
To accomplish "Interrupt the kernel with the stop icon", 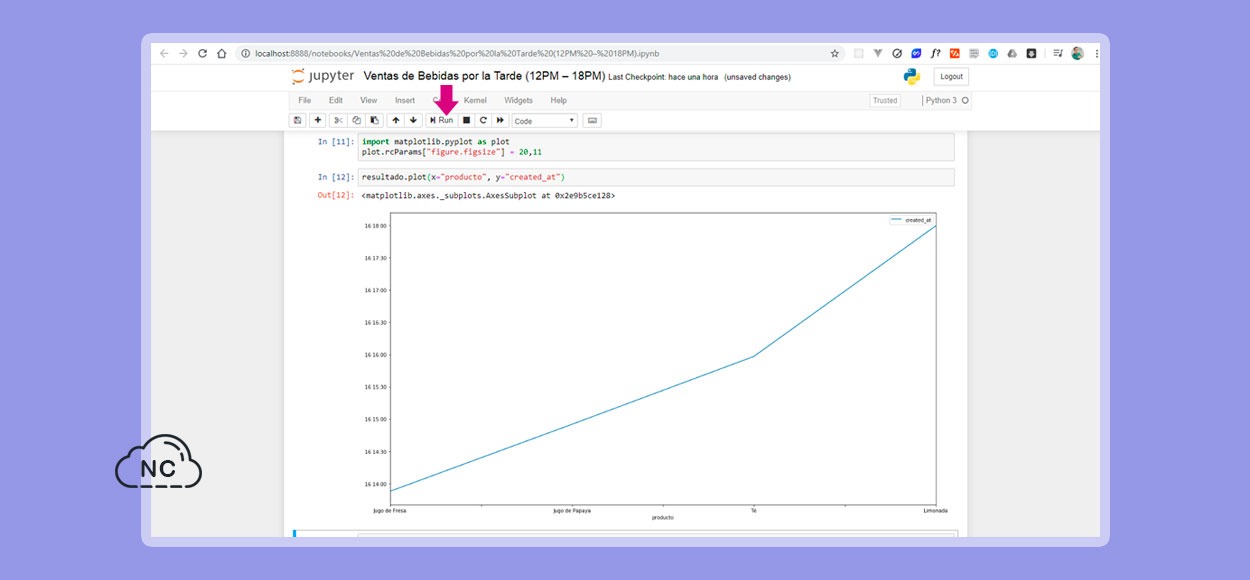I will (466, 120).
